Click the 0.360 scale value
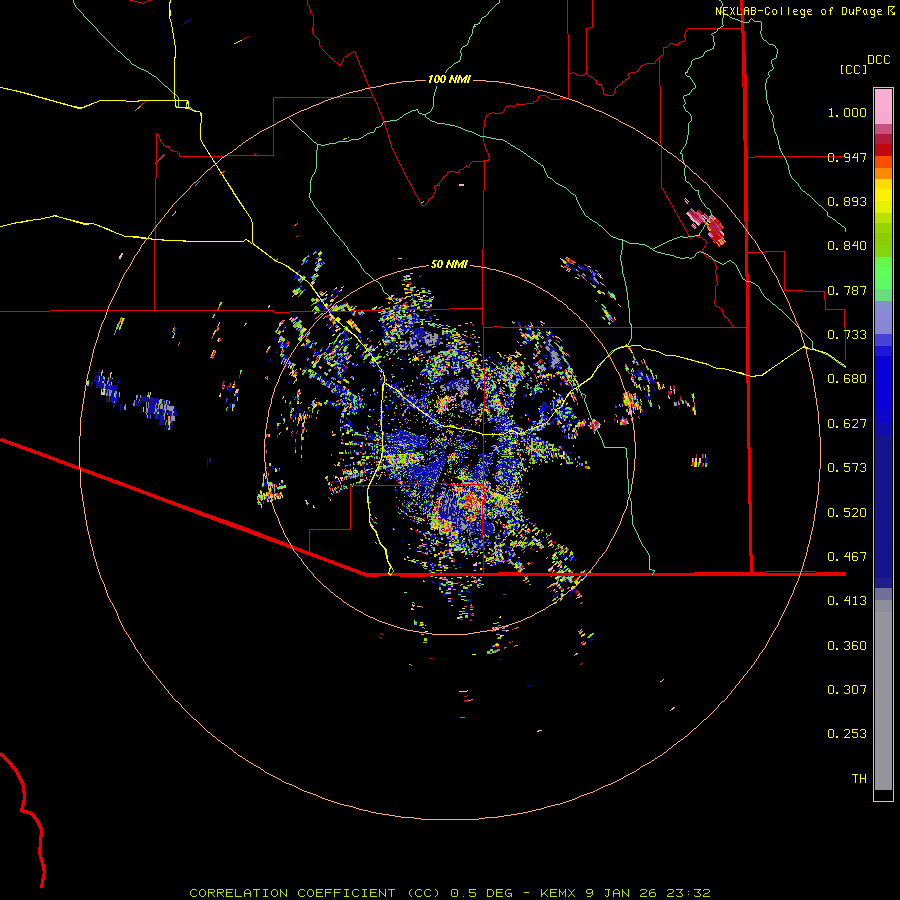This screenshot has width=900, height=900. (x=847, y=646)
